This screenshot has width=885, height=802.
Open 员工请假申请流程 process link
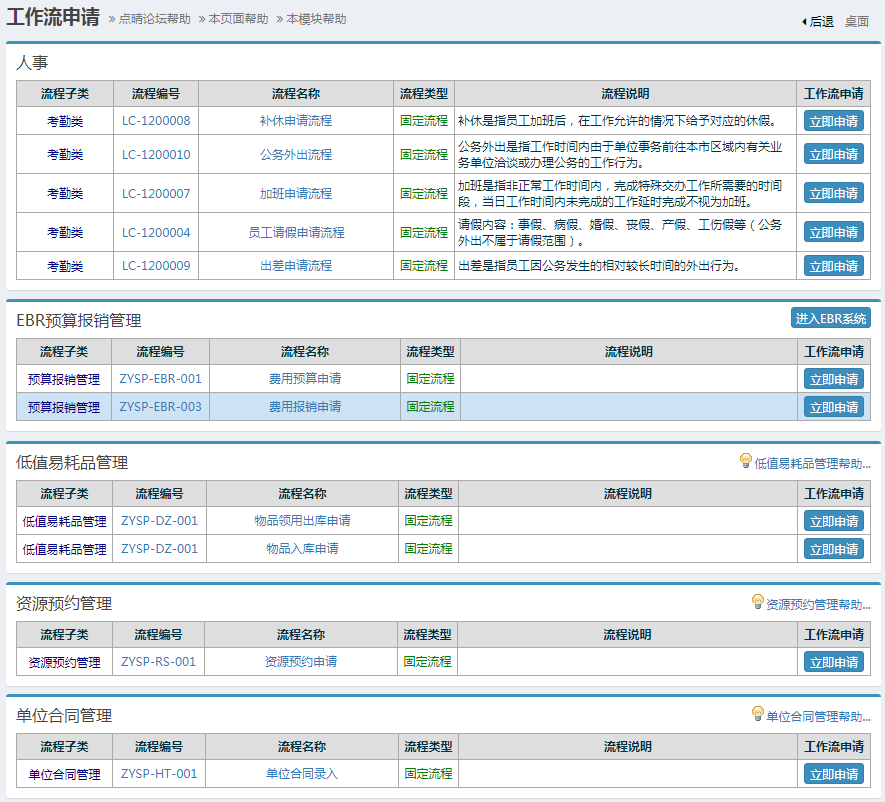click(296, 232)
